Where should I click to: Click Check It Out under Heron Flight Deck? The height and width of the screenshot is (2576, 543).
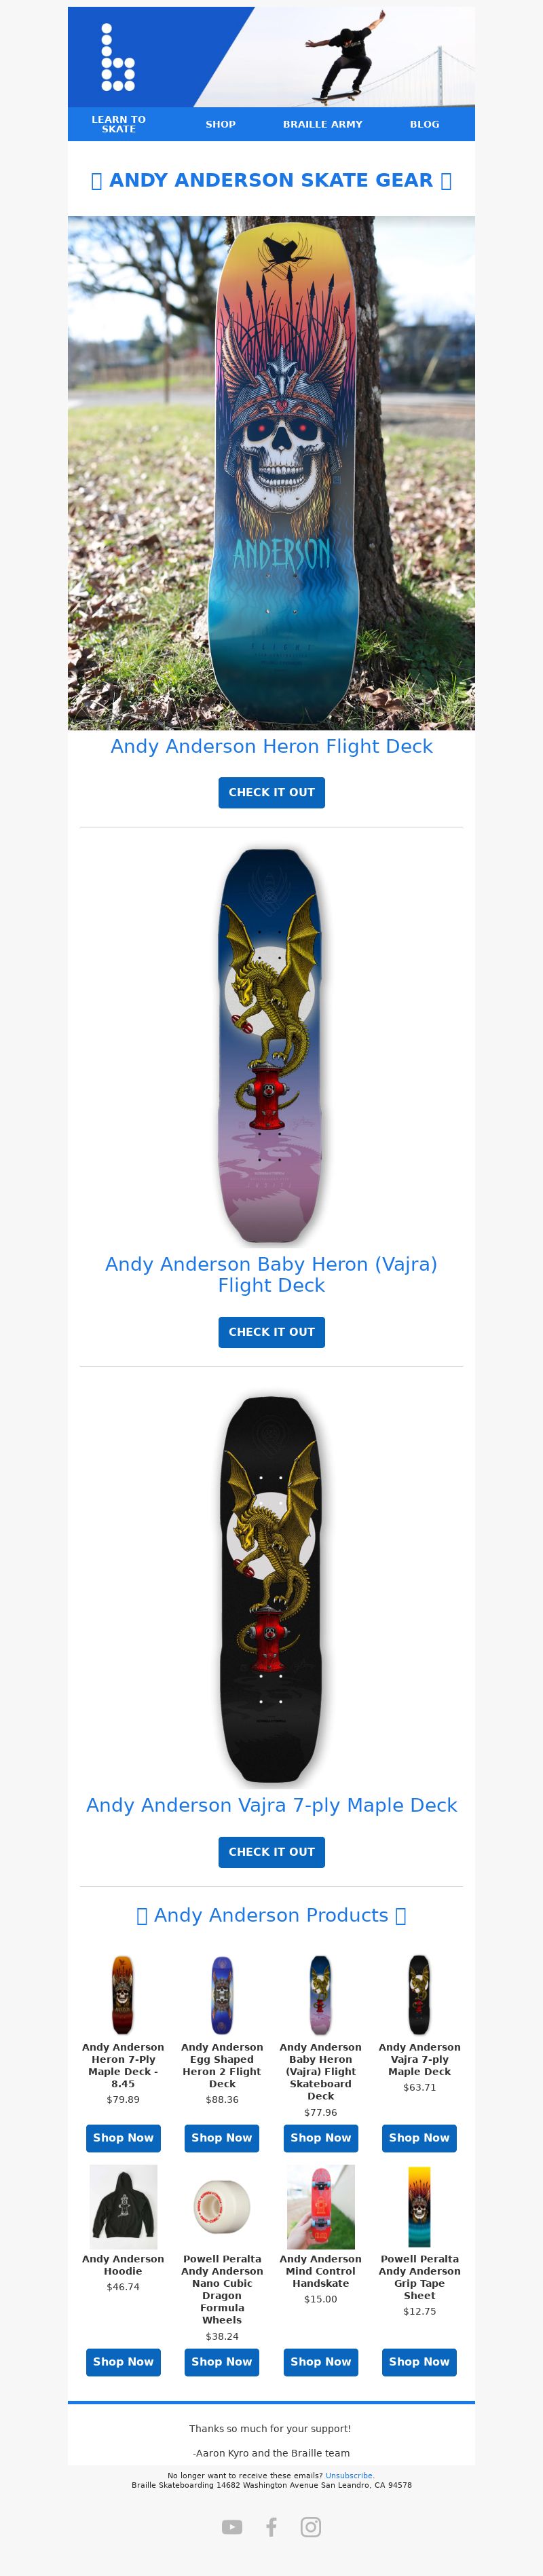(x=272, y=792)
